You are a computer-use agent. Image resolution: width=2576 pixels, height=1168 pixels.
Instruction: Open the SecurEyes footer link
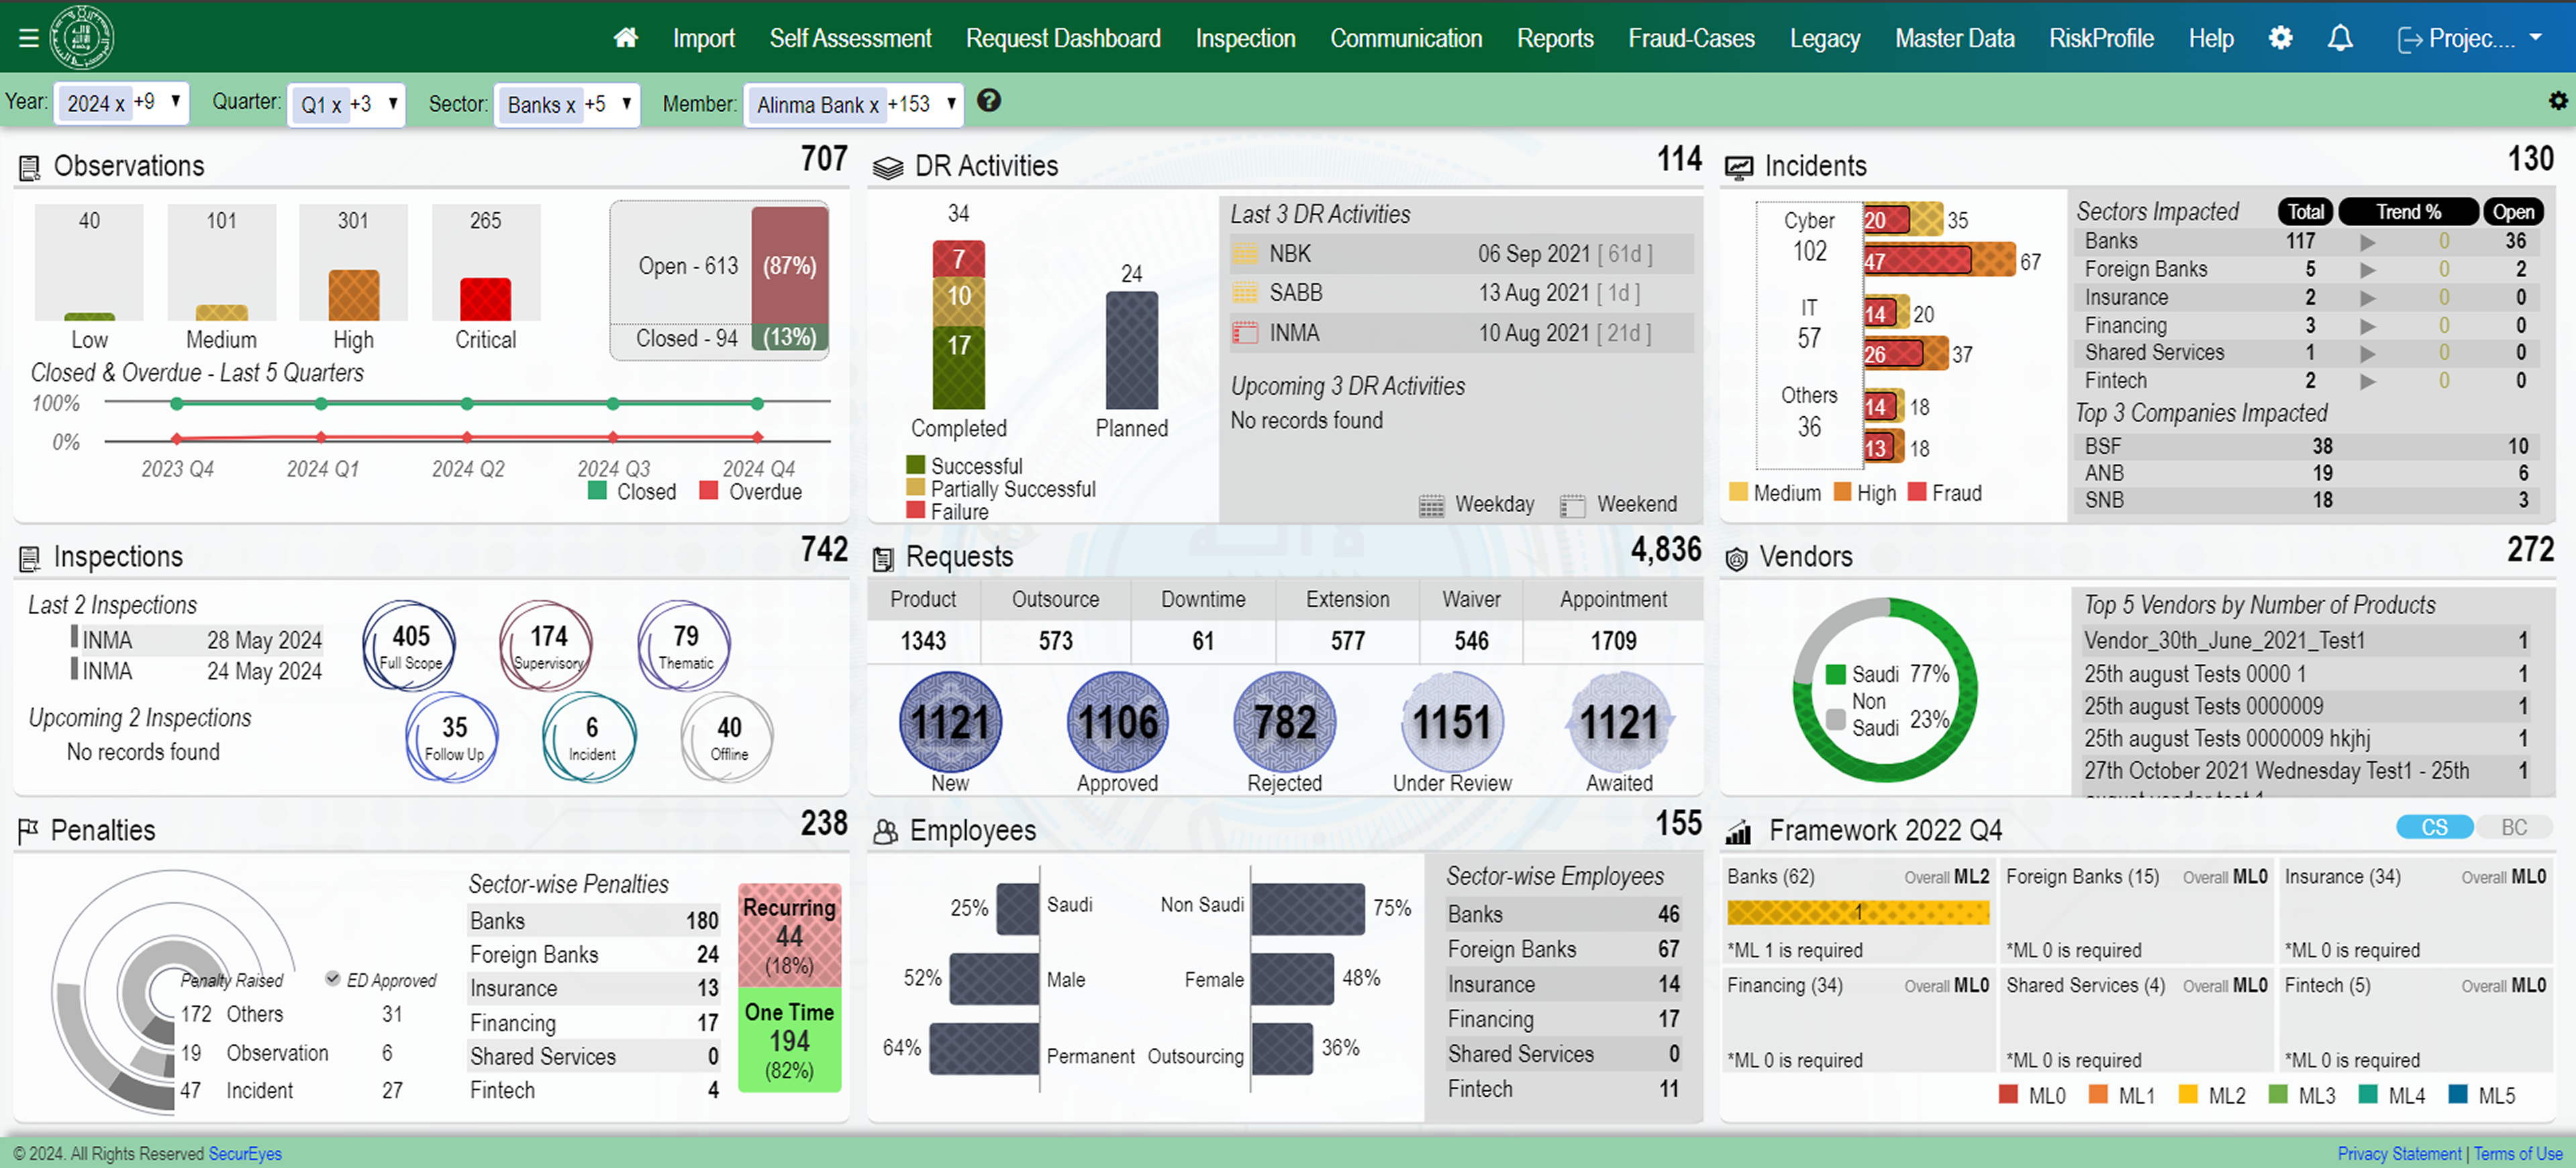tap(245, 1153)
